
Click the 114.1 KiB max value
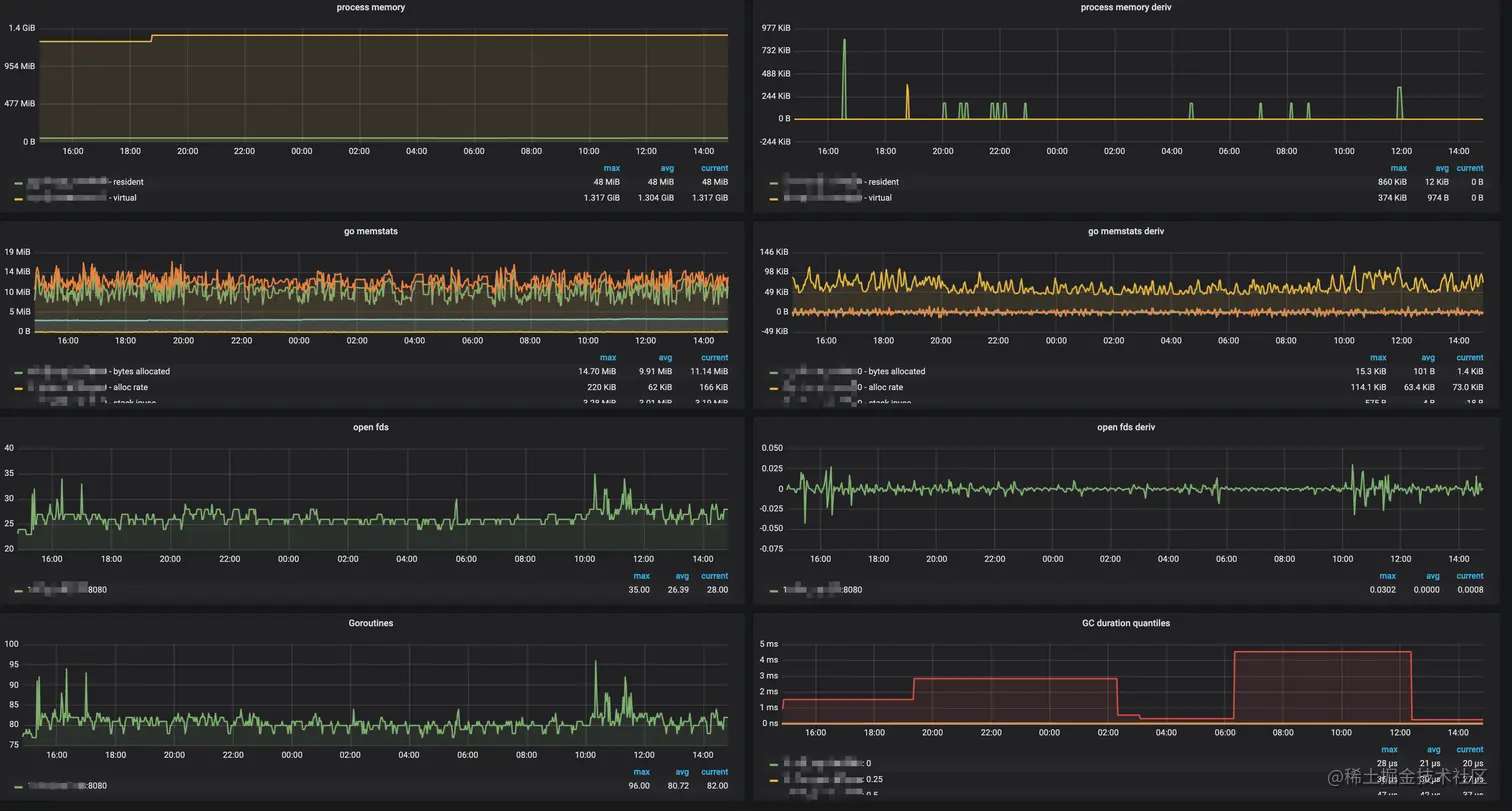(1368, 387)
